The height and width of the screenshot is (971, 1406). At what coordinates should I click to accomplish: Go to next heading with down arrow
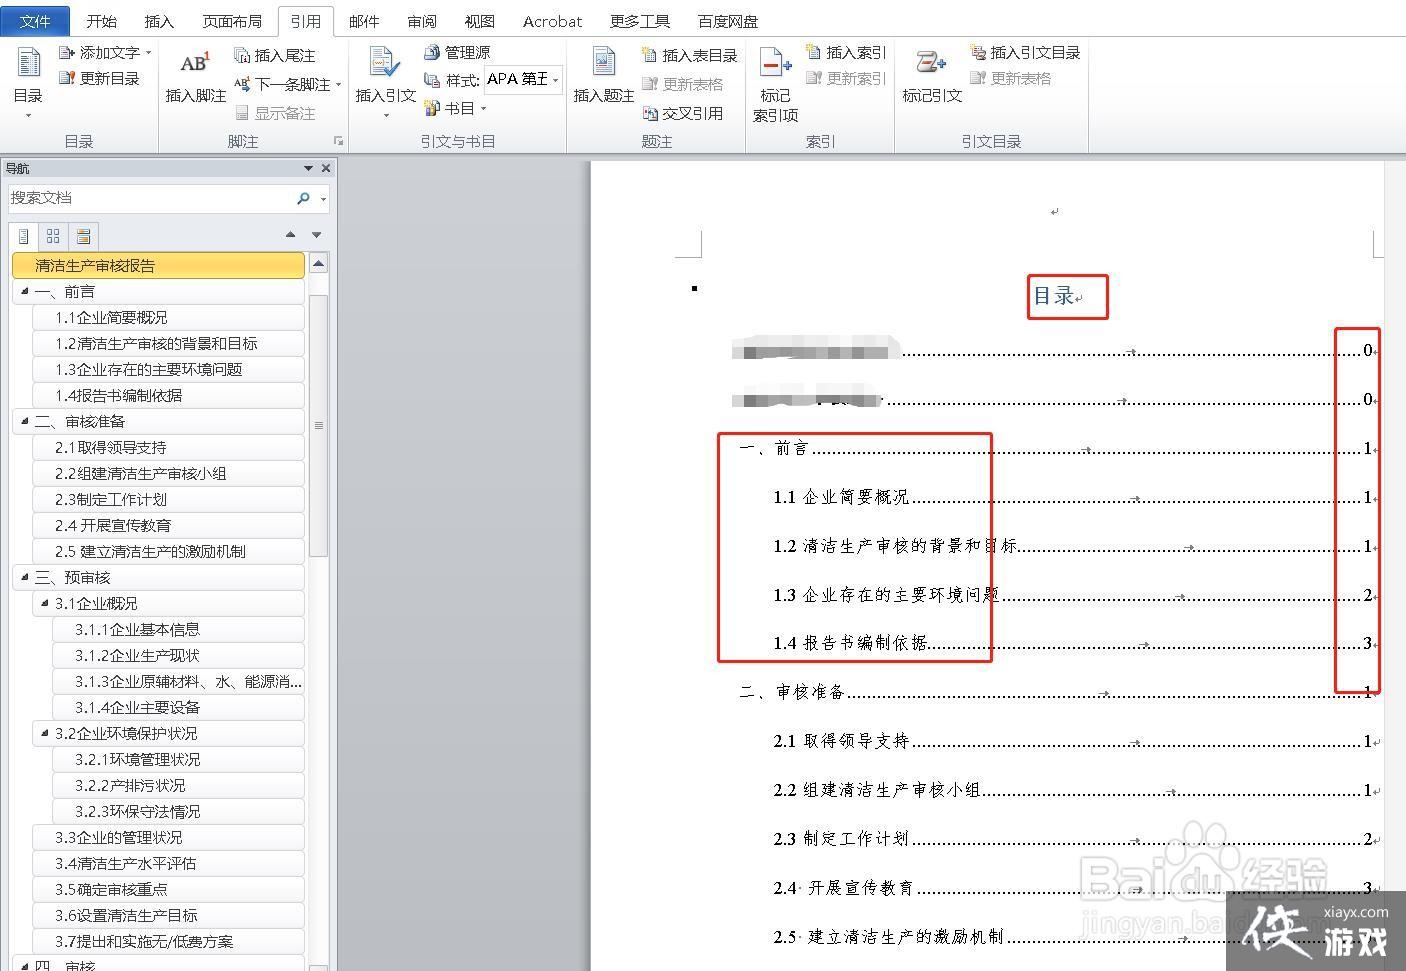point(316,235)
